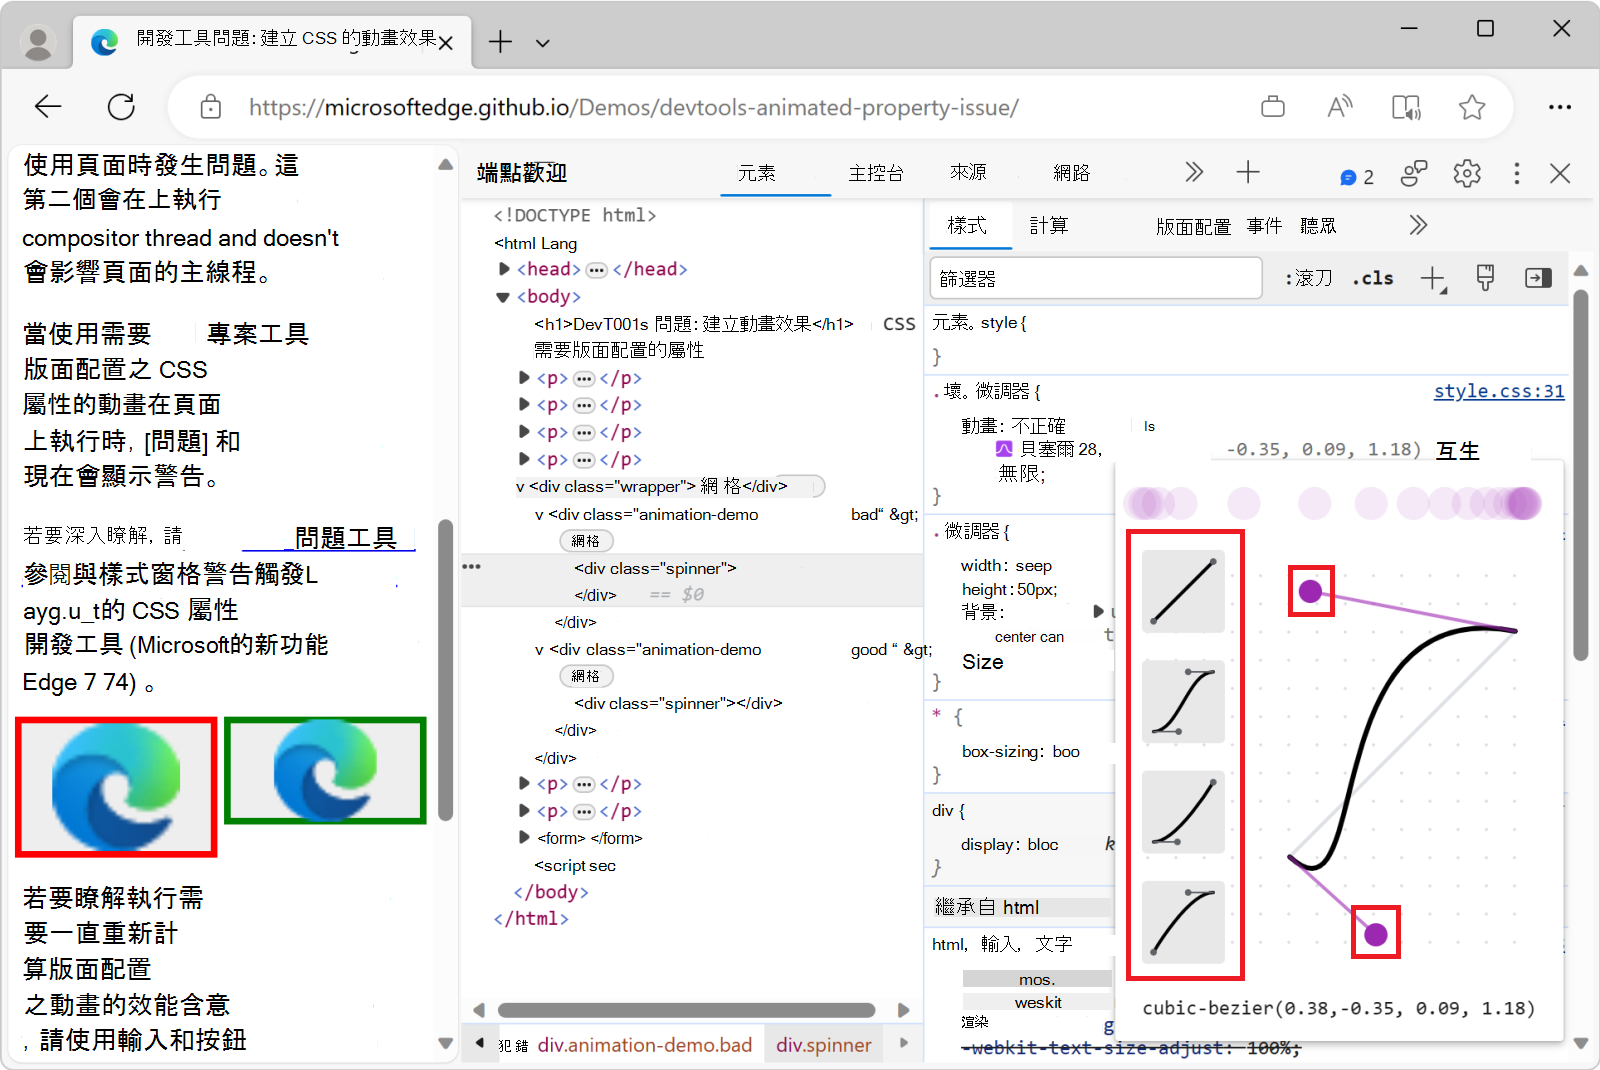The image size is (1600, 1070).
Task: Open options for selected spinner node
Action: coord(472,567)
